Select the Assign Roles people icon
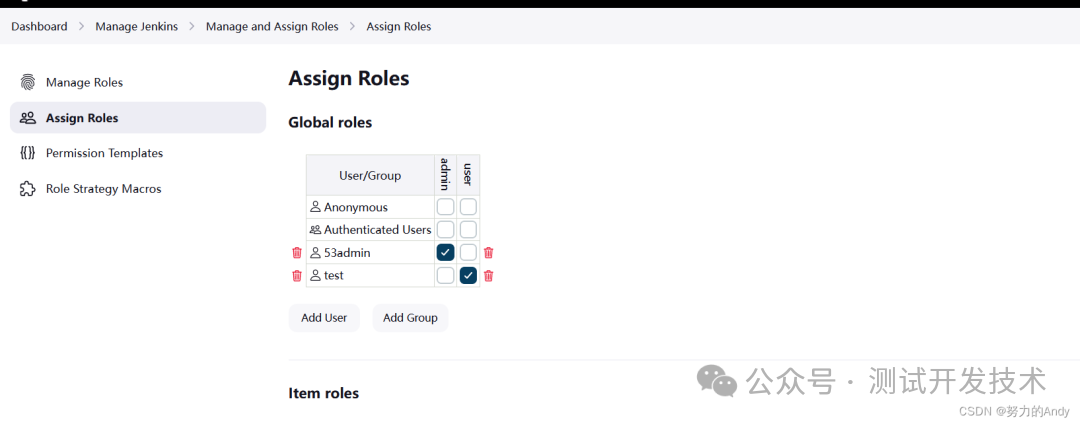1080x424 pixels. pyautogui.click(x=28, y=118)
